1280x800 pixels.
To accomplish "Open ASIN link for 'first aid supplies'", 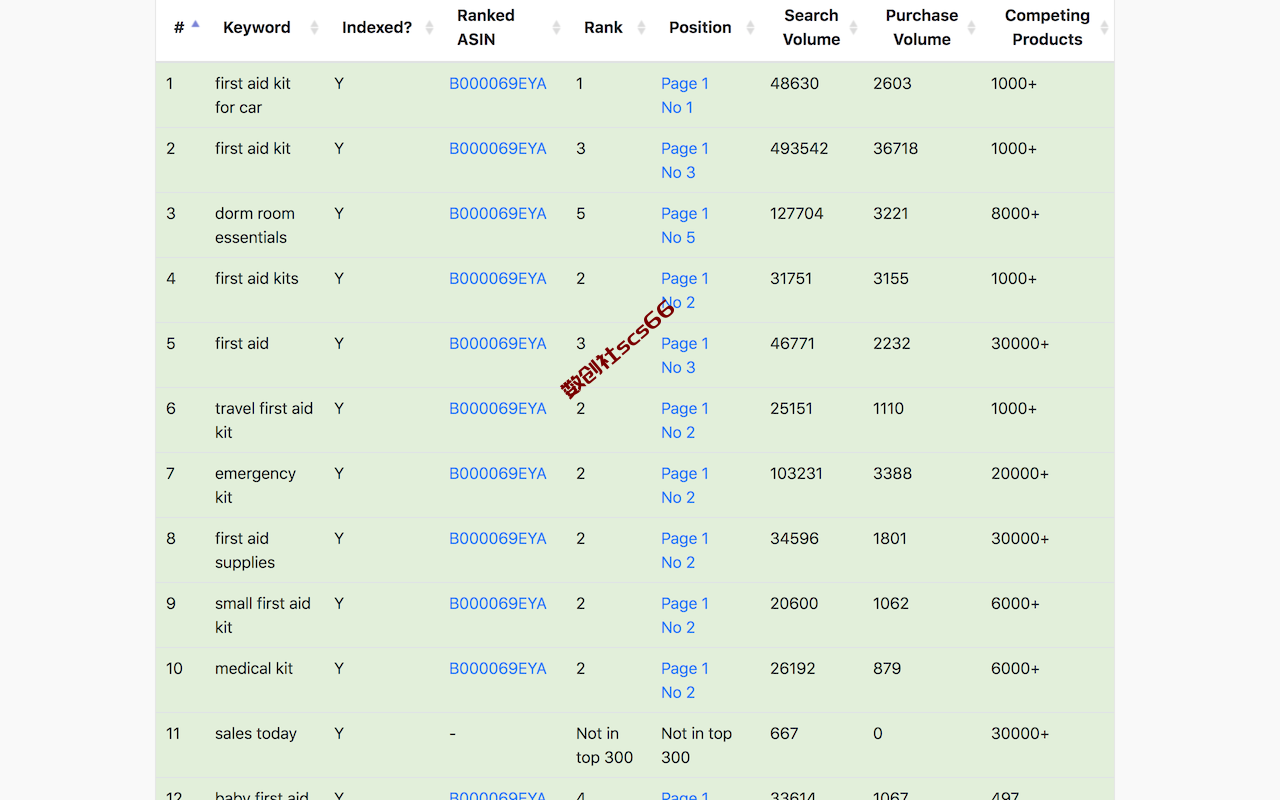I will pos(498,539).
